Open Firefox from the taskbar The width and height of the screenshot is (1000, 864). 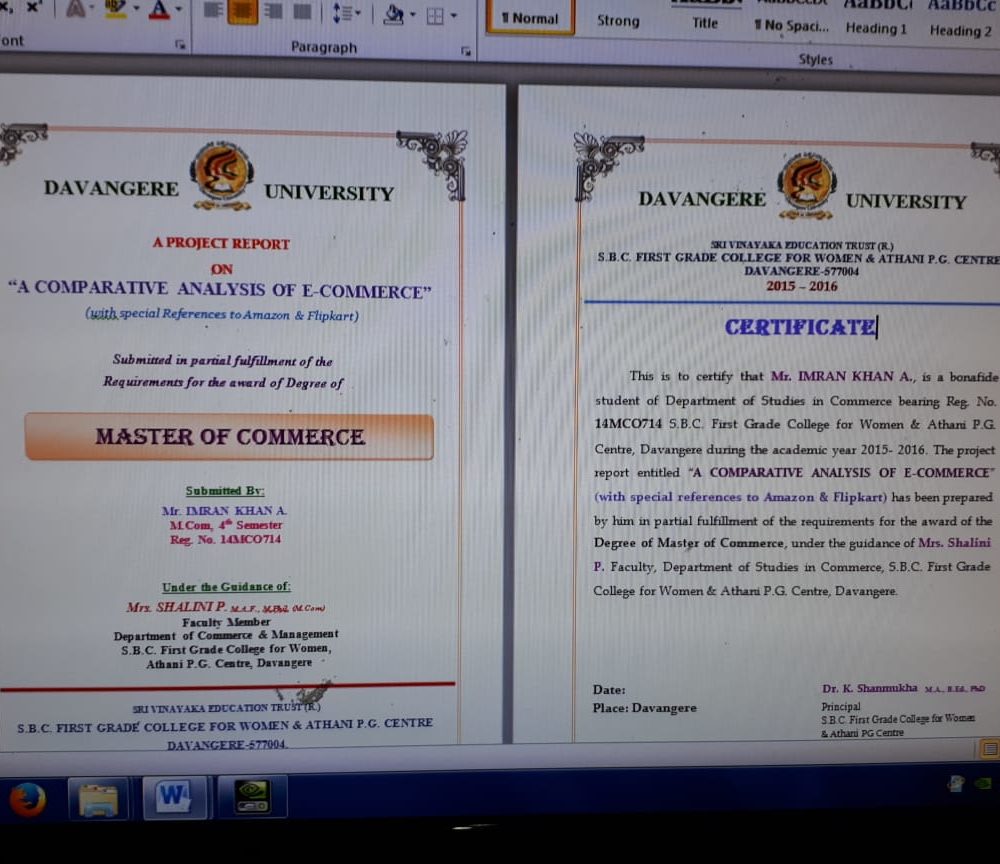tap(27, 799)
